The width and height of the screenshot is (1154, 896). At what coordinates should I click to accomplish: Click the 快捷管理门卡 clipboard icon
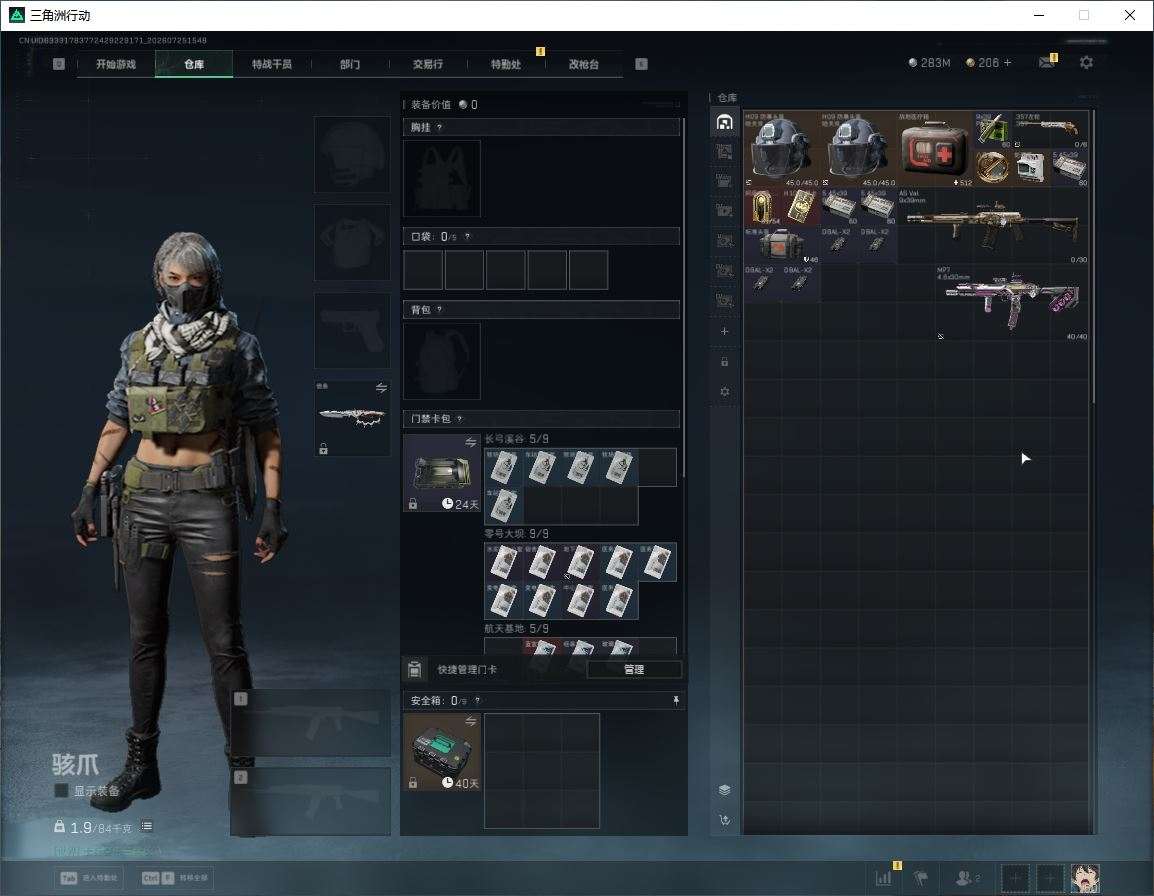[414, 669]
